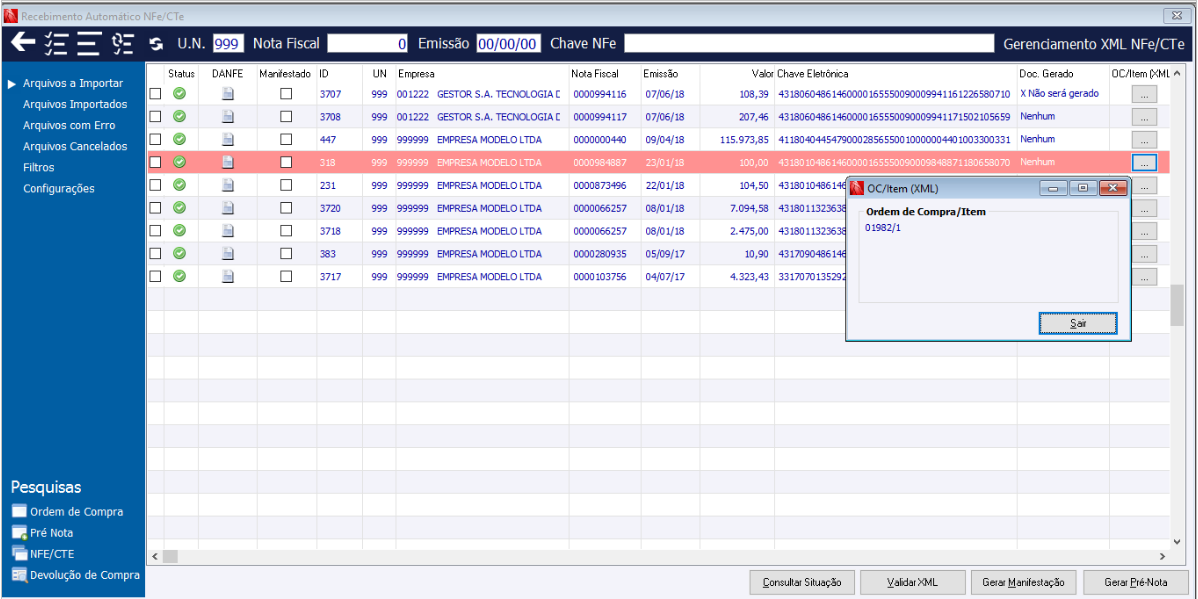Click green status icon for ID 3720
Screen dimensions: 1198x599
180,208
